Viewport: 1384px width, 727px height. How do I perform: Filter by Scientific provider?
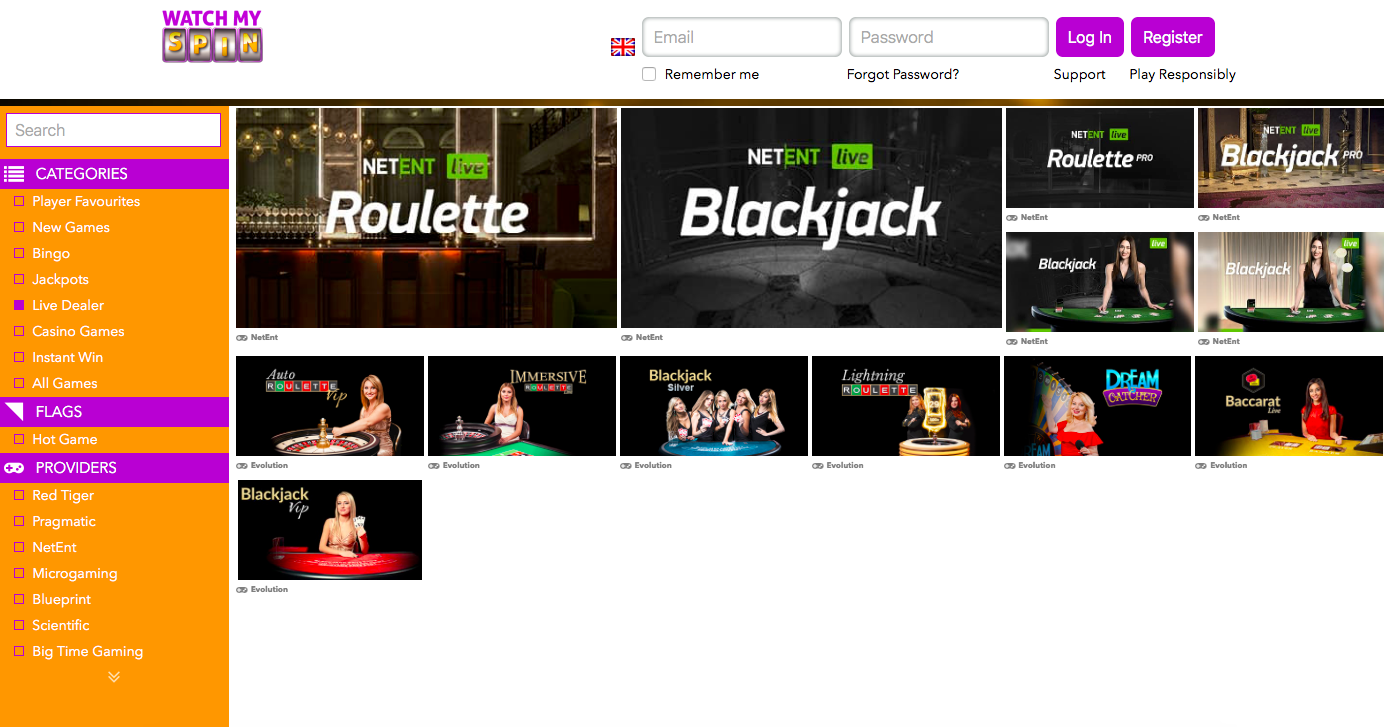[x=19, y=625]
